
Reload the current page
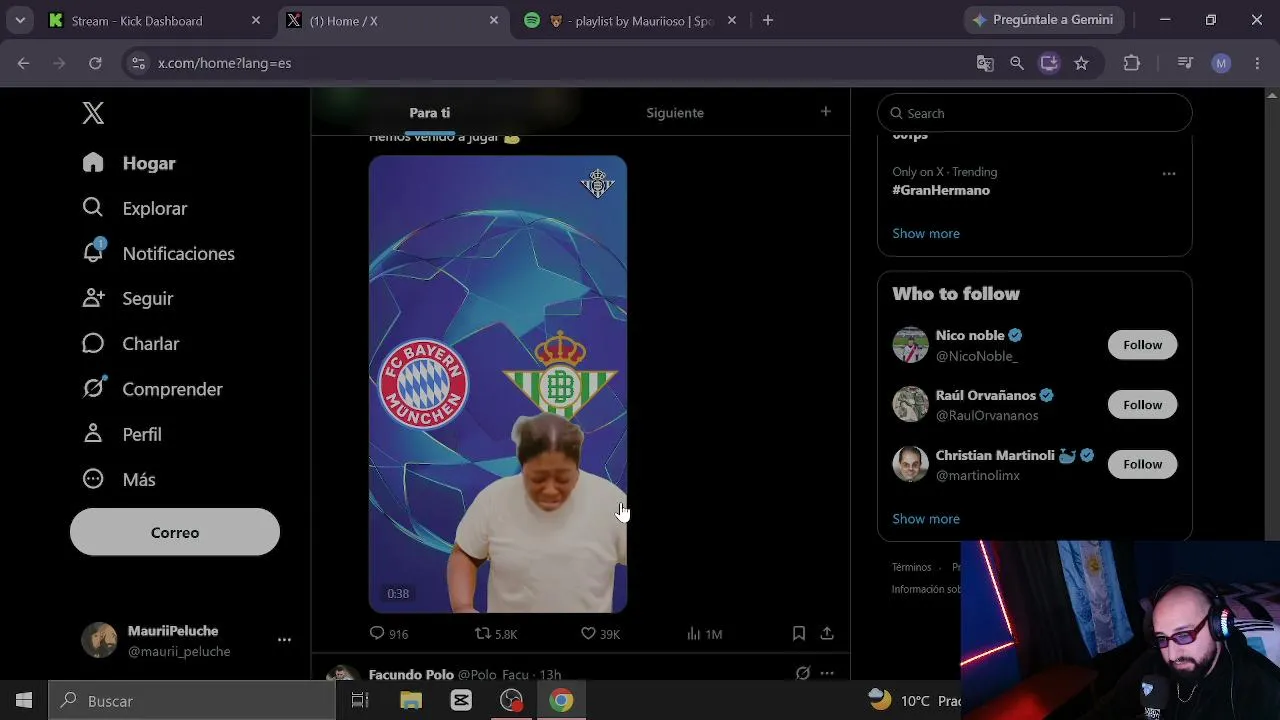click(x=95, y=63)
